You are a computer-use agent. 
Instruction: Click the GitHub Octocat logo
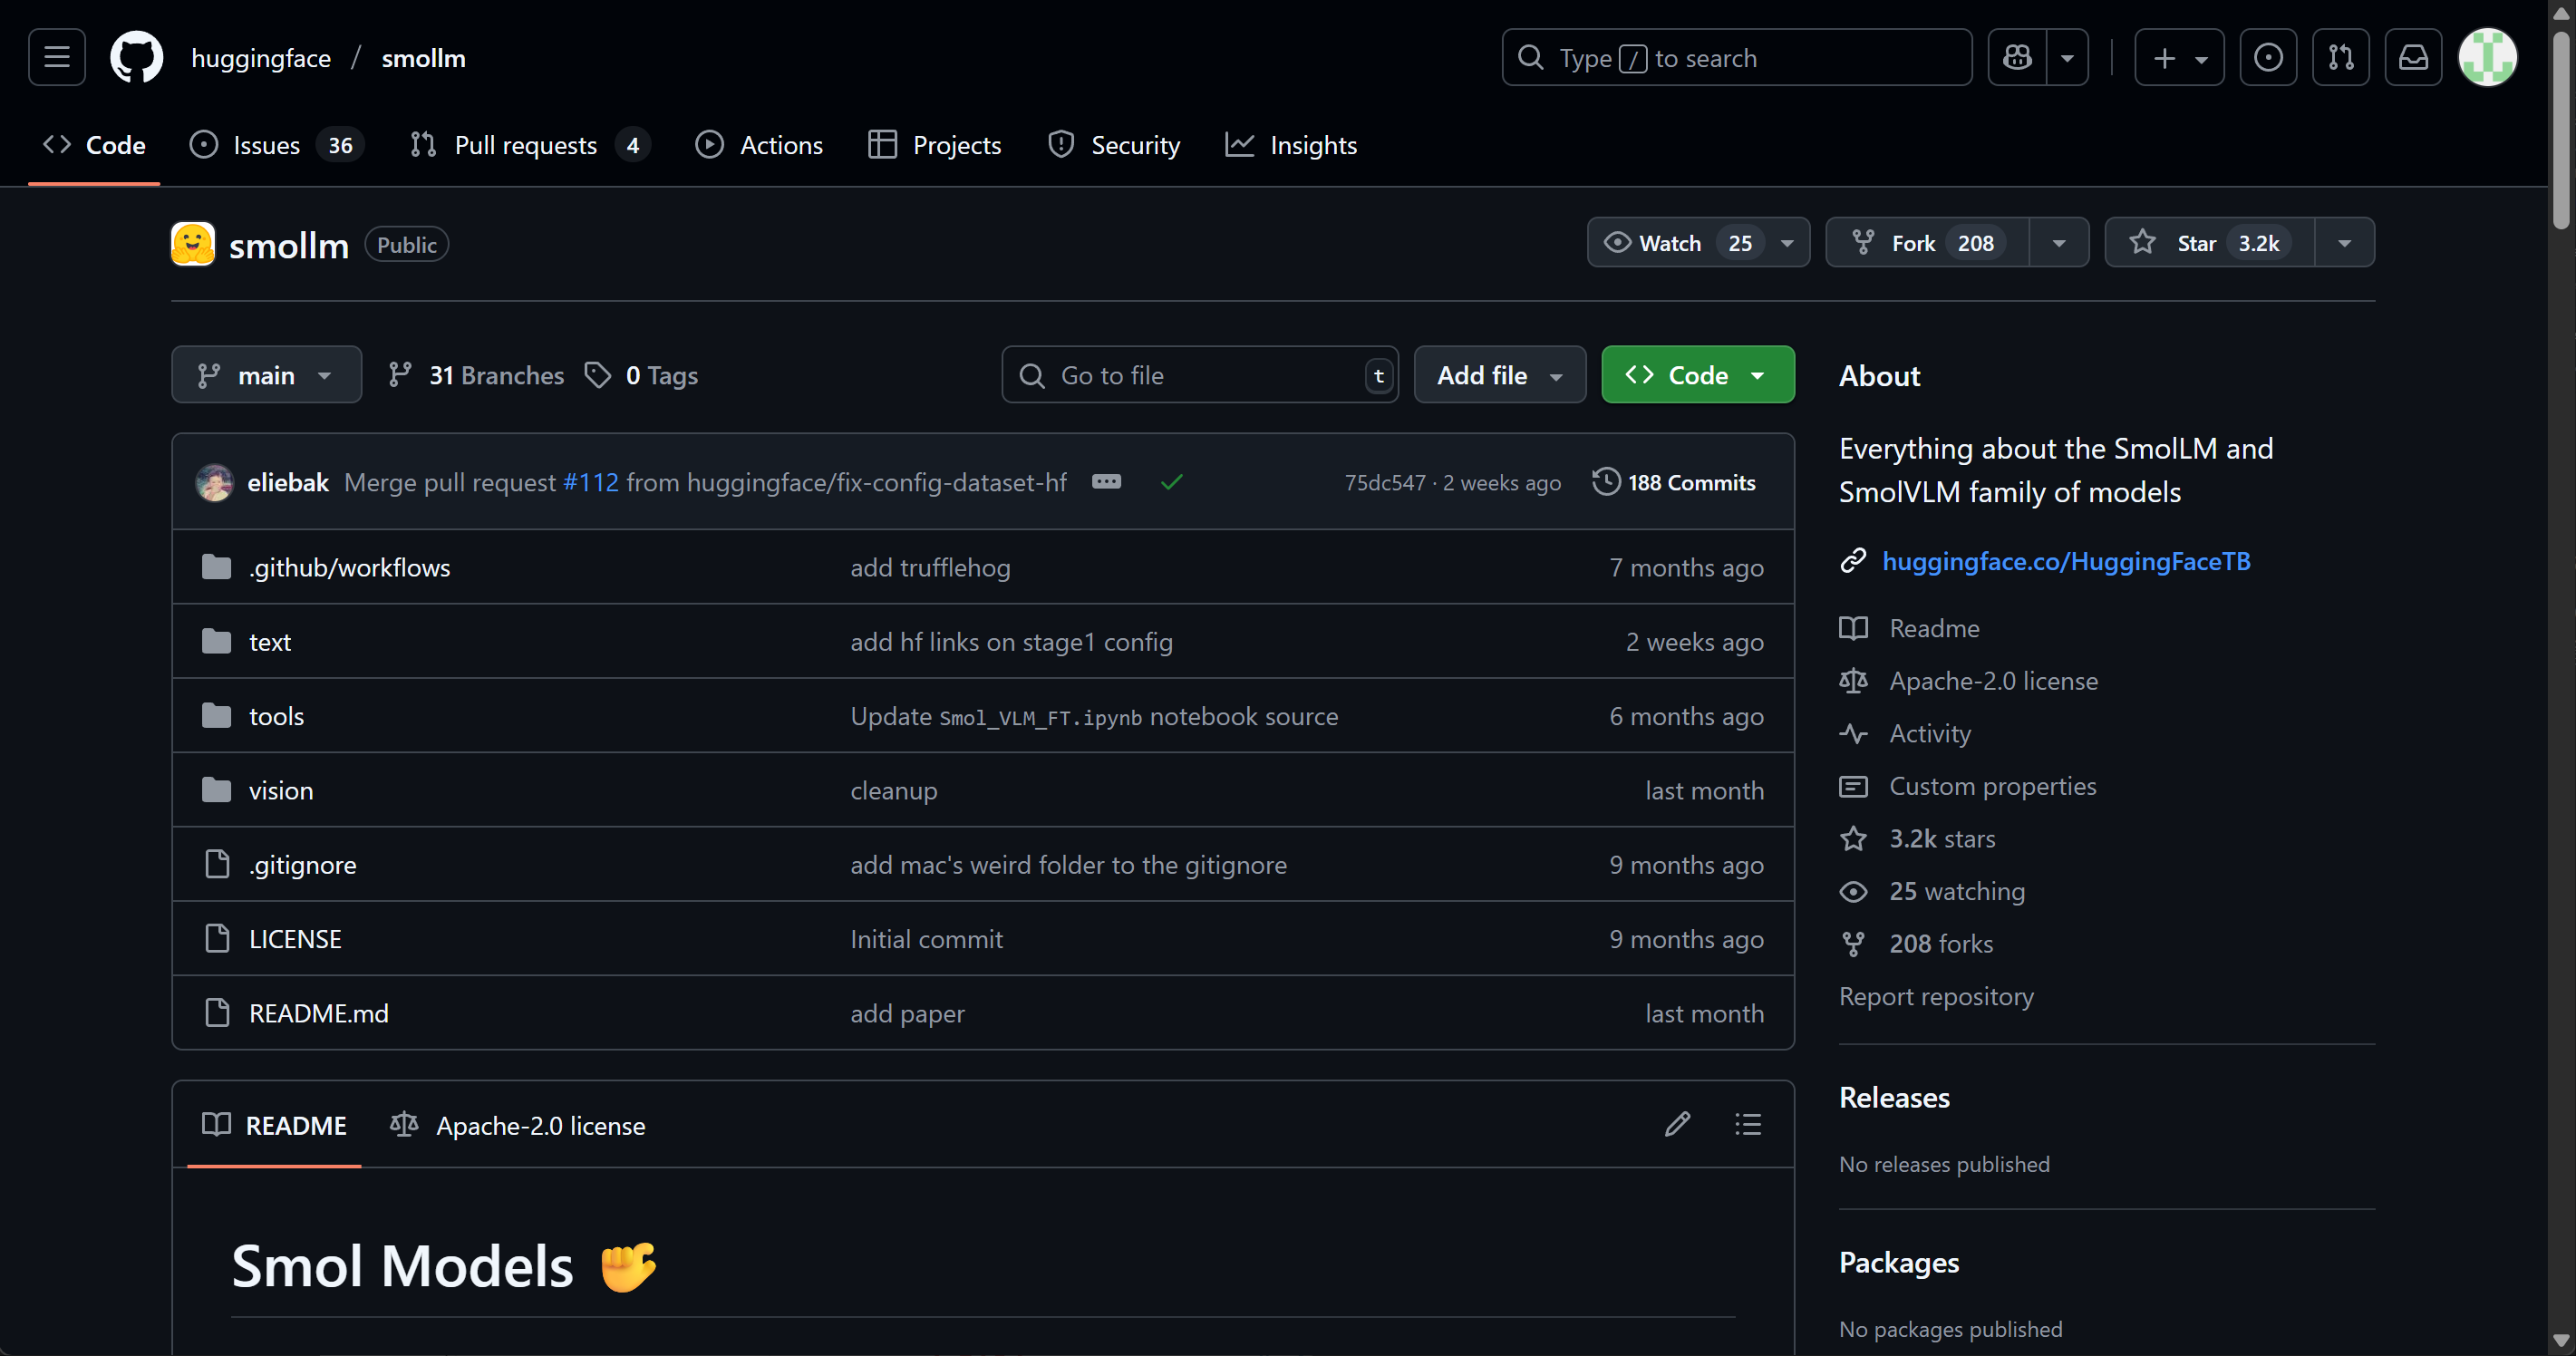136,58
